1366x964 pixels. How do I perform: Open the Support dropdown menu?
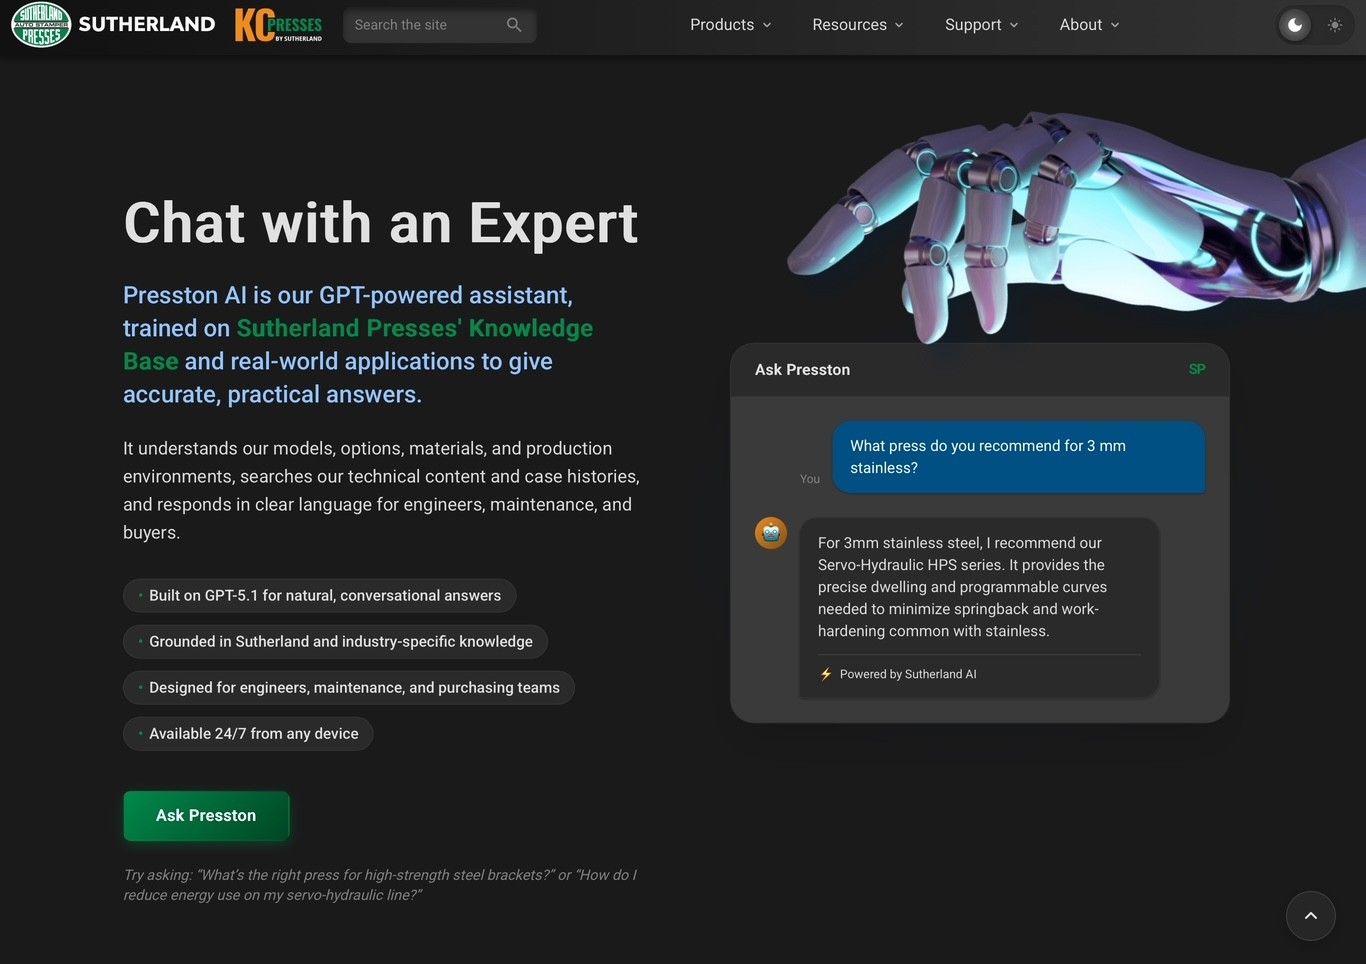982,25
